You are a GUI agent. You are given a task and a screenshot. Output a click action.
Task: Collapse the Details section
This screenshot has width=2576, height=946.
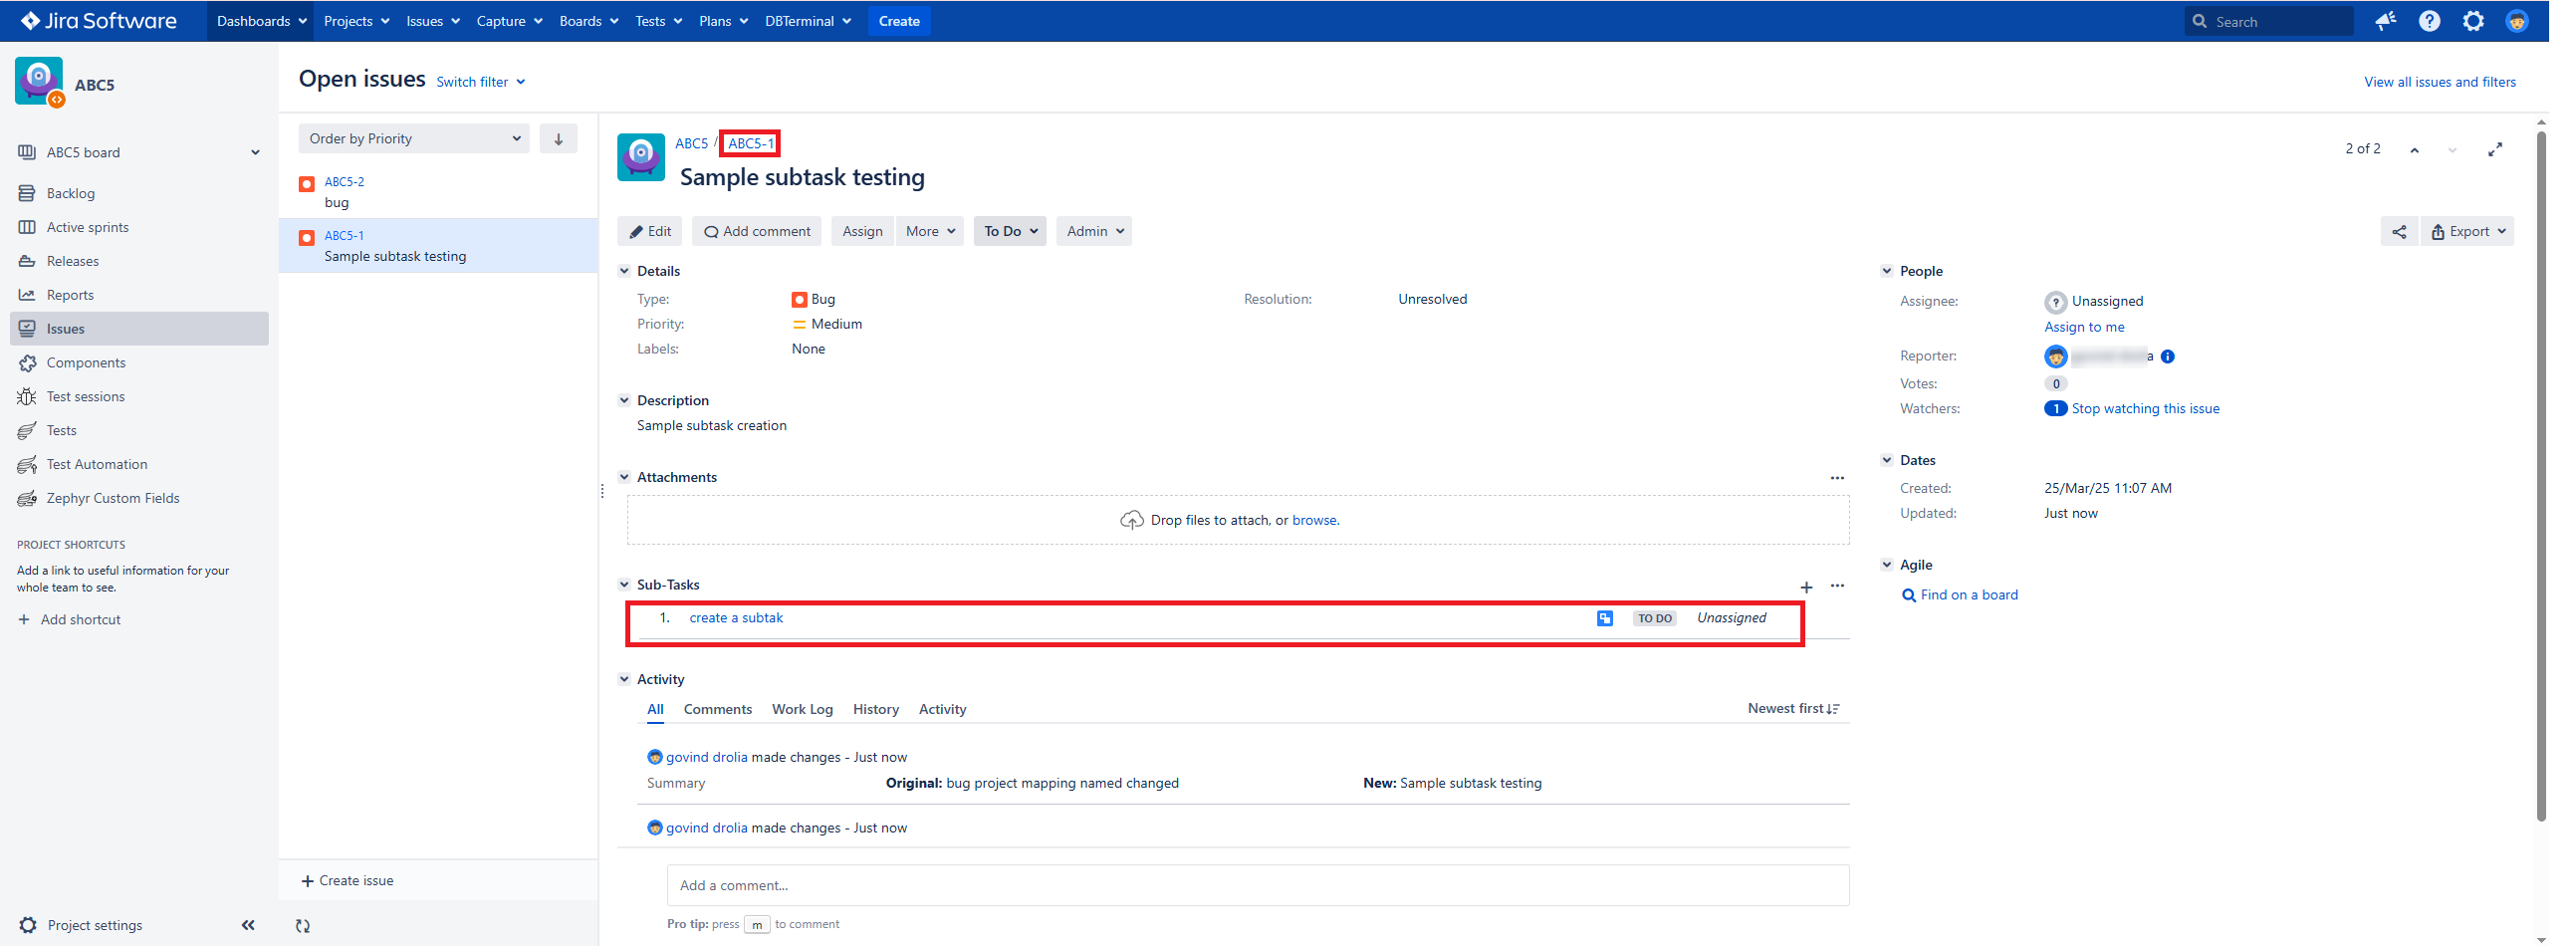[x=625, y=270]
